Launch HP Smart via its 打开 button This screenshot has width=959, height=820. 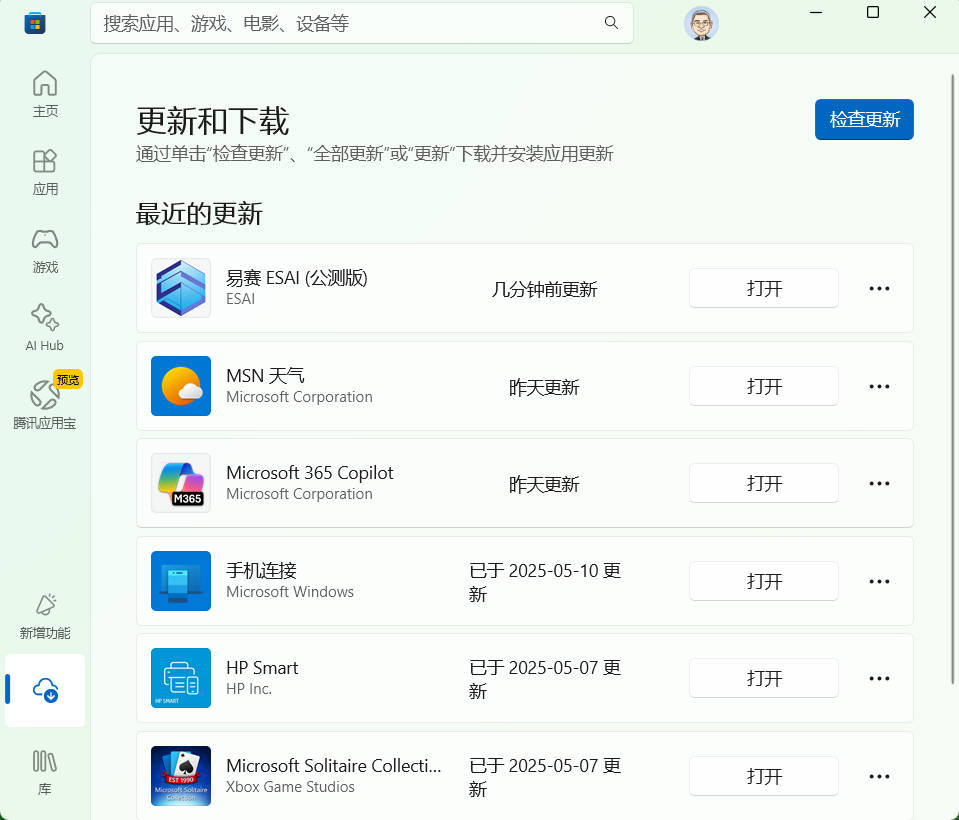tap(764, 678)
